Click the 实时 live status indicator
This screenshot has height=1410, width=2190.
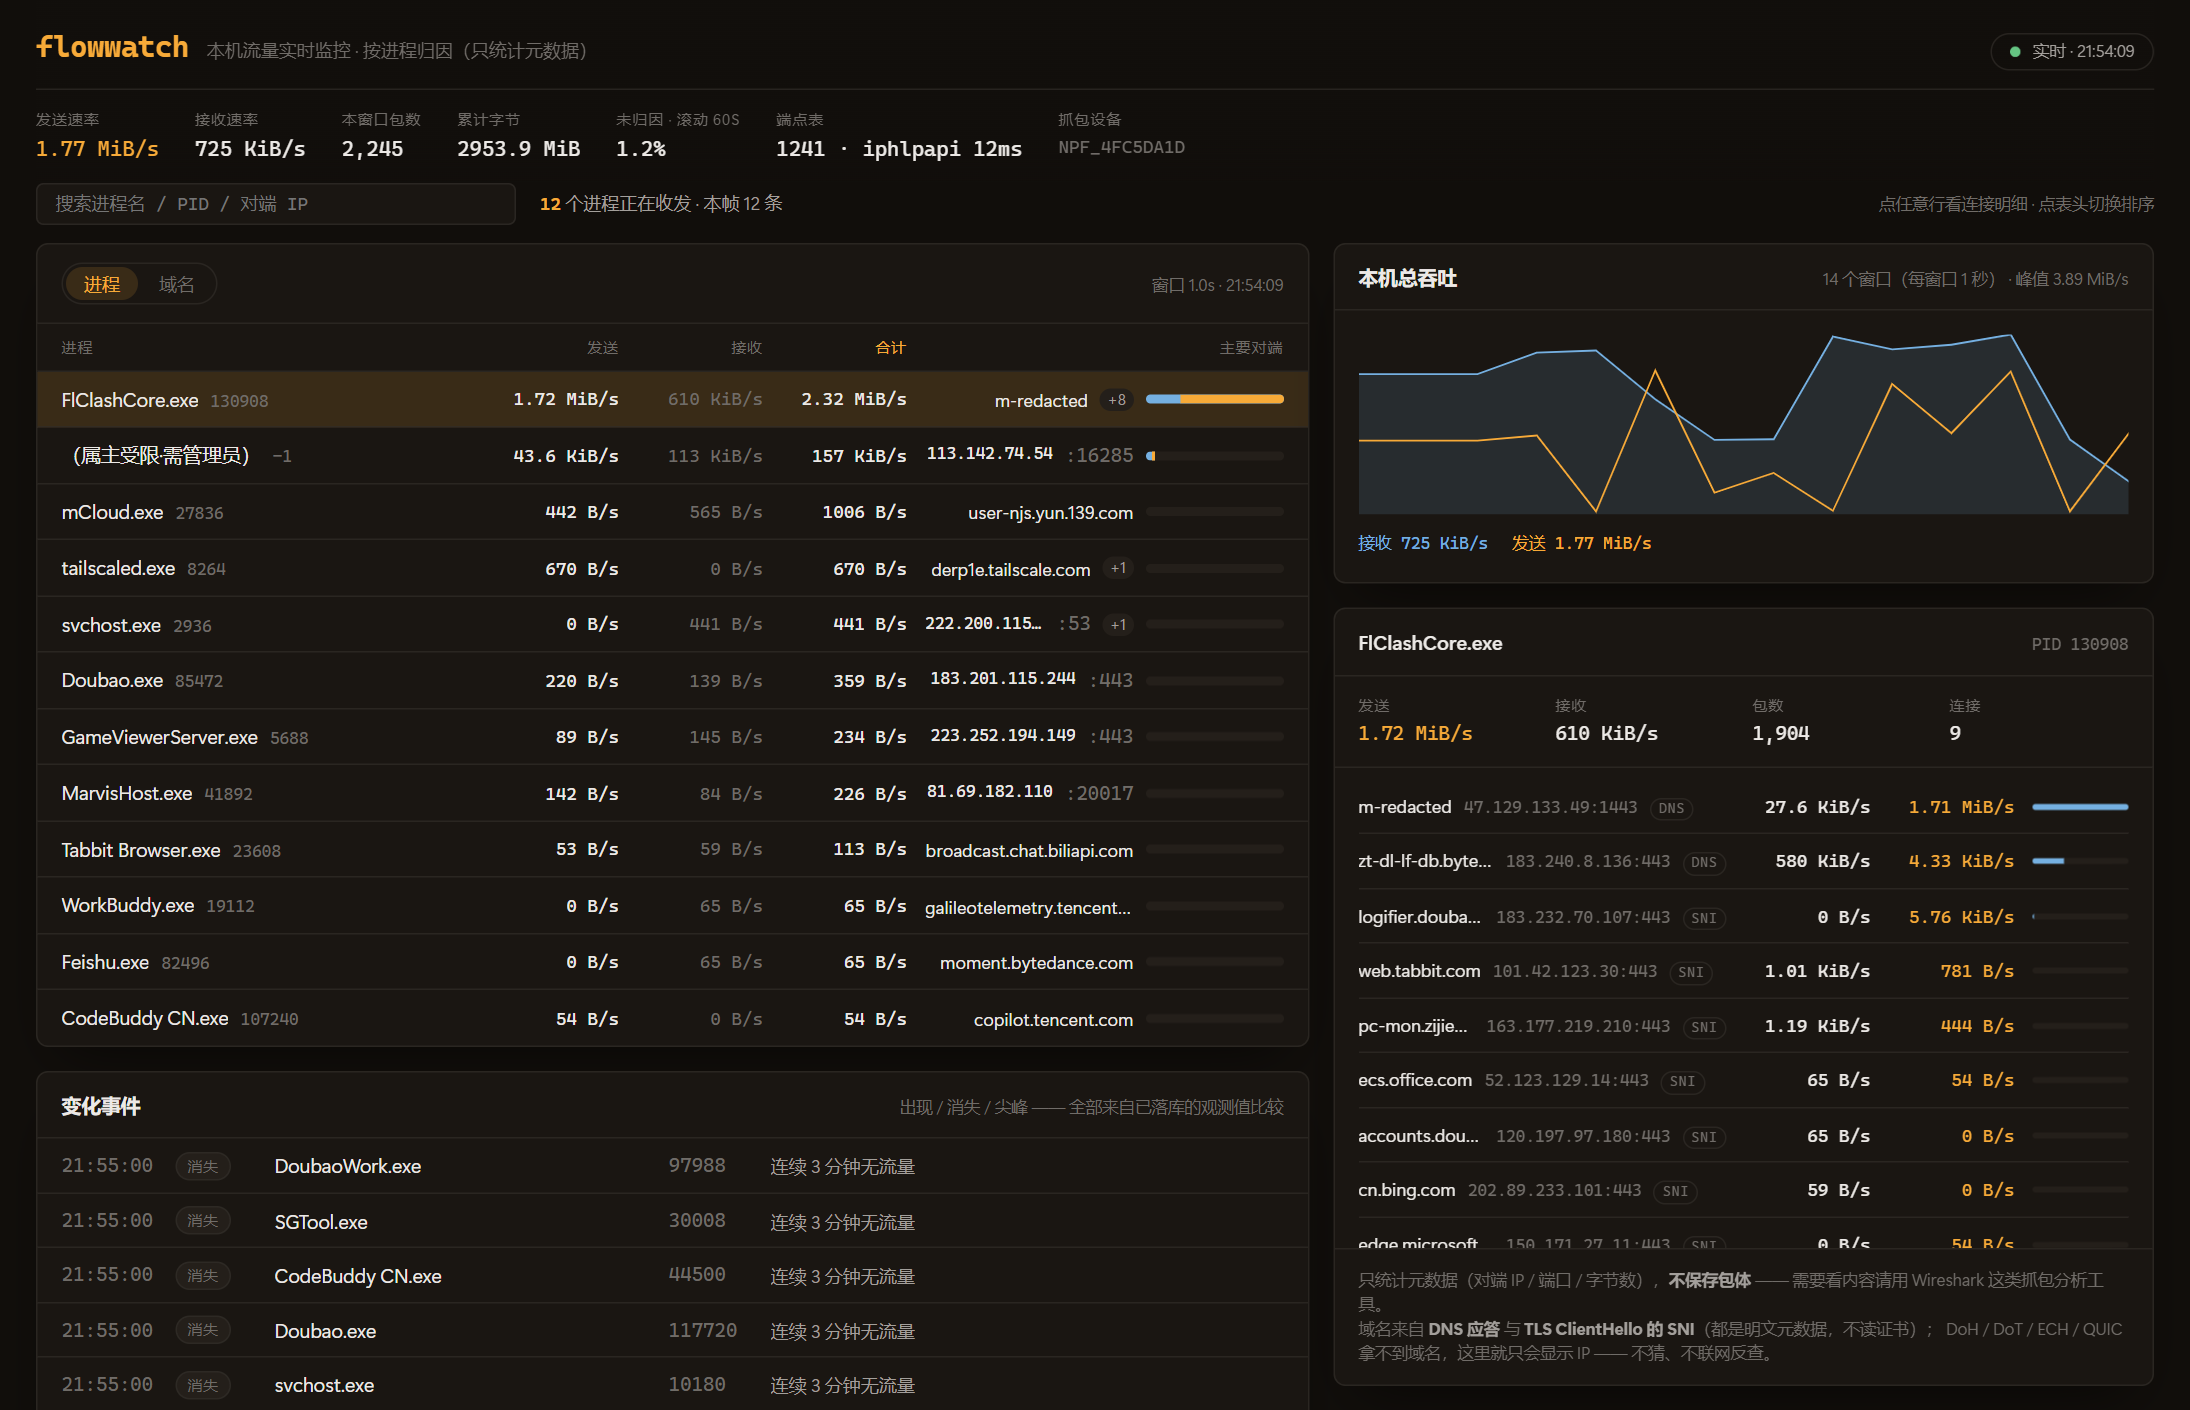(x=2071, y=51)
